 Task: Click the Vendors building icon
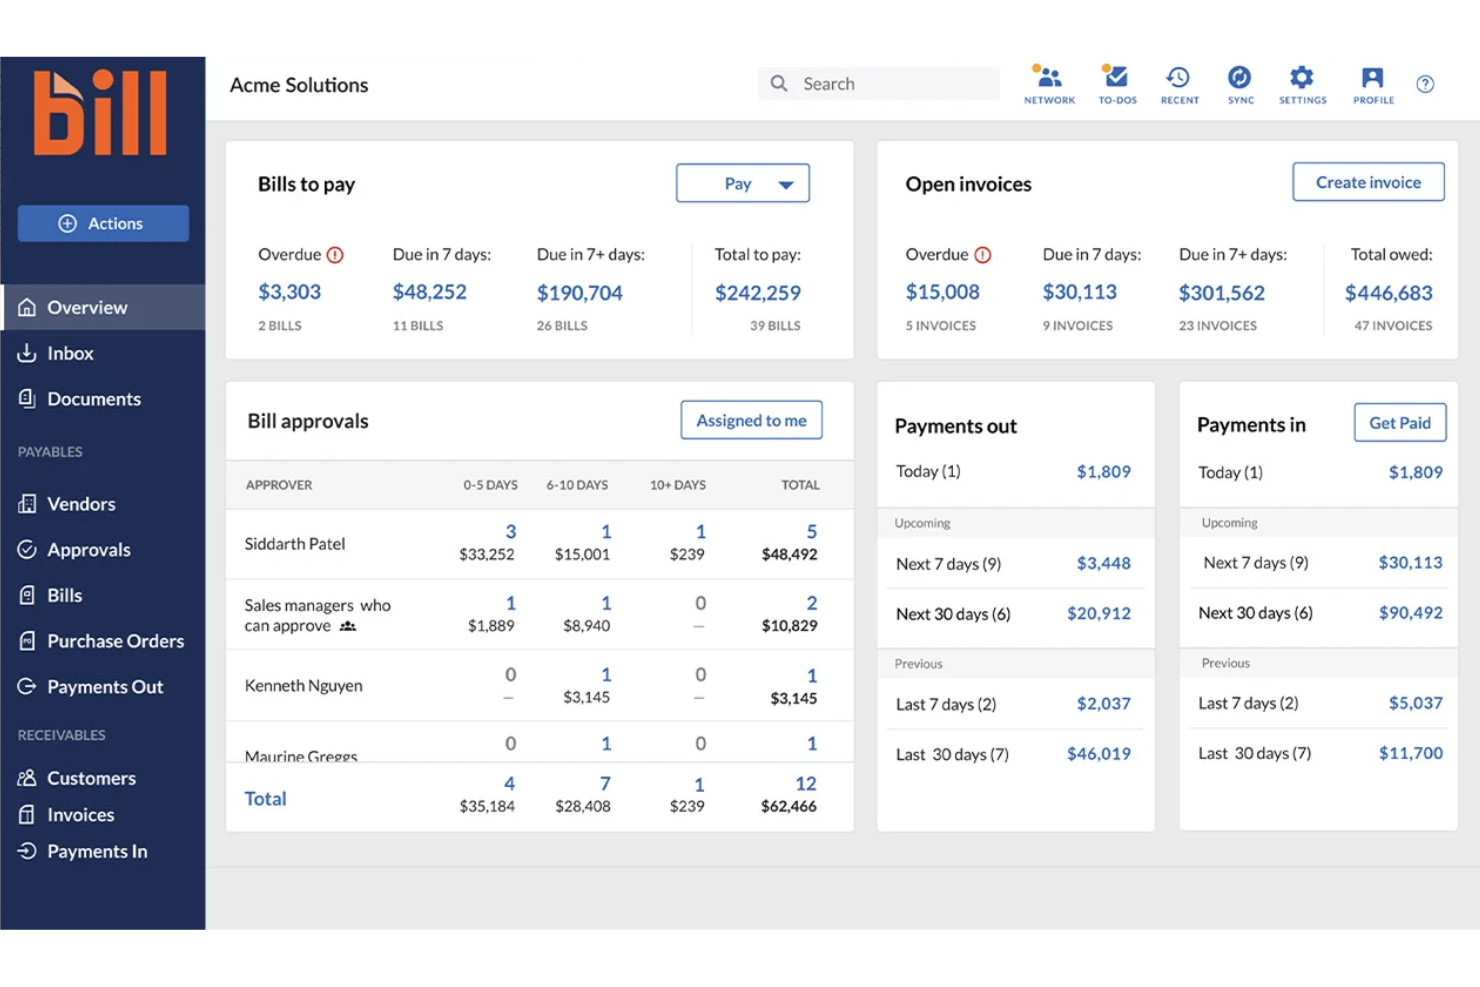coord(27,504)
